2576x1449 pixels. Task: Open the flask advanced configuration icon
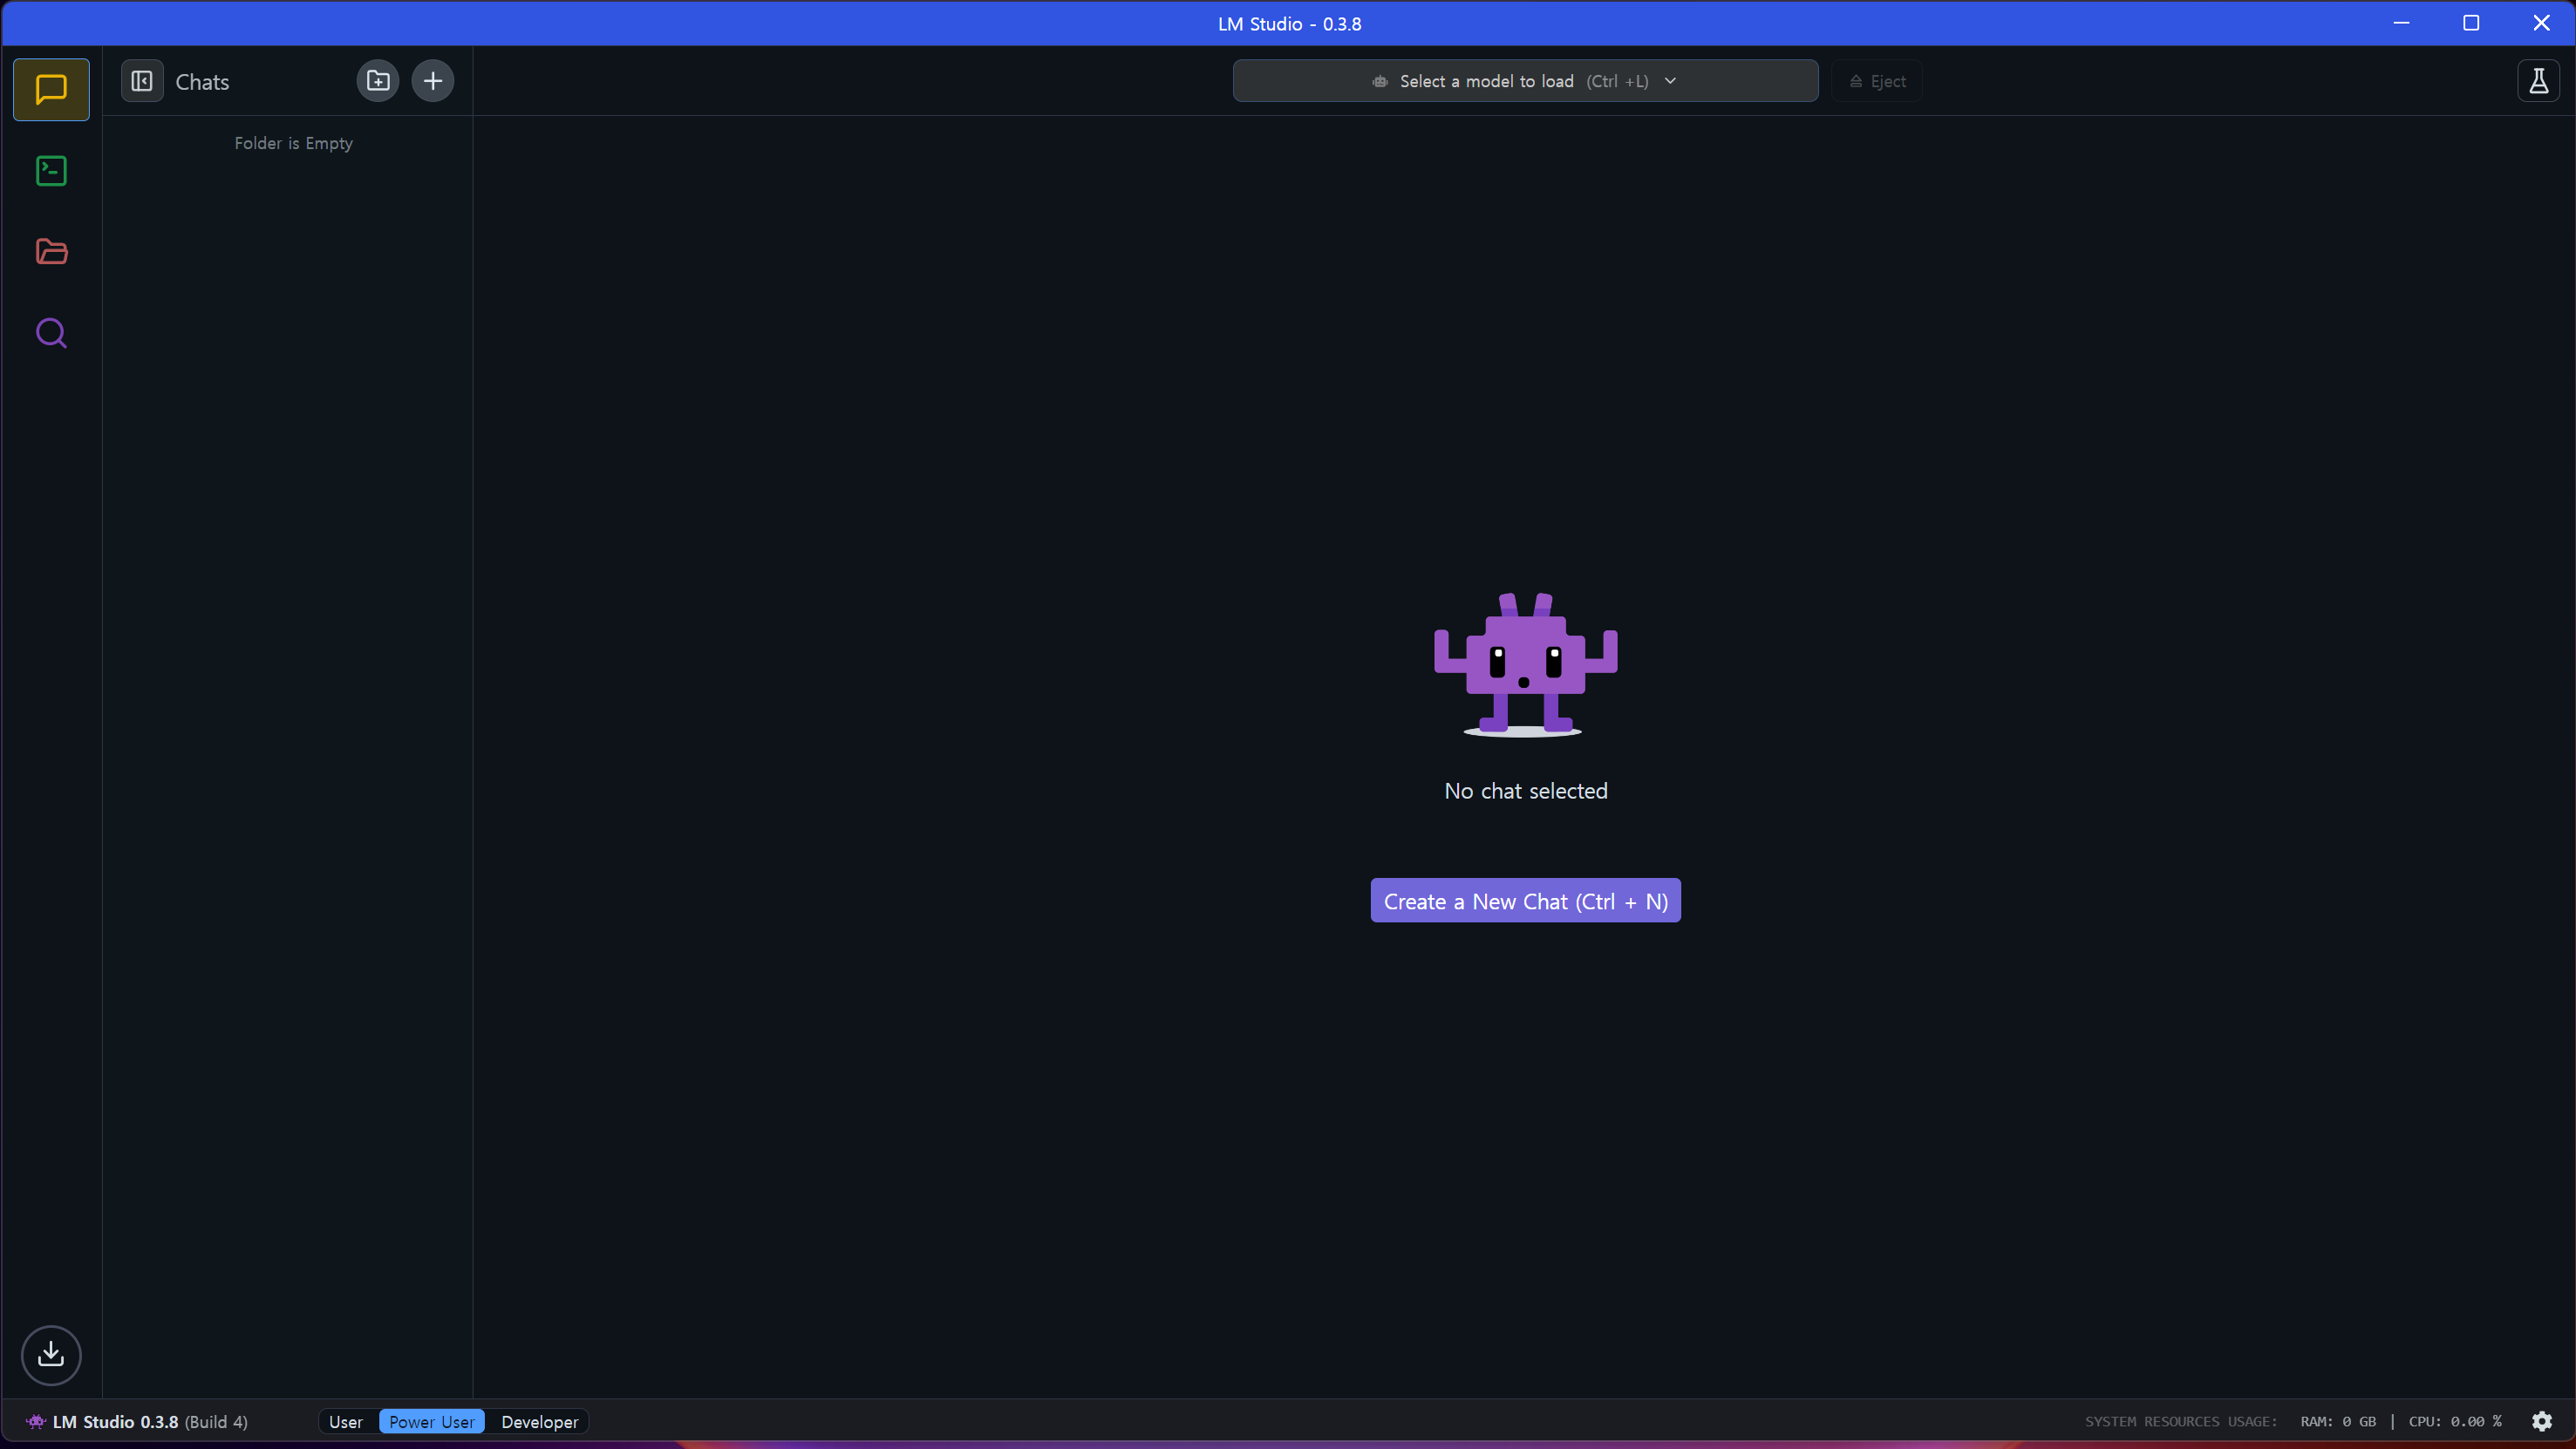click(2538, 81)
